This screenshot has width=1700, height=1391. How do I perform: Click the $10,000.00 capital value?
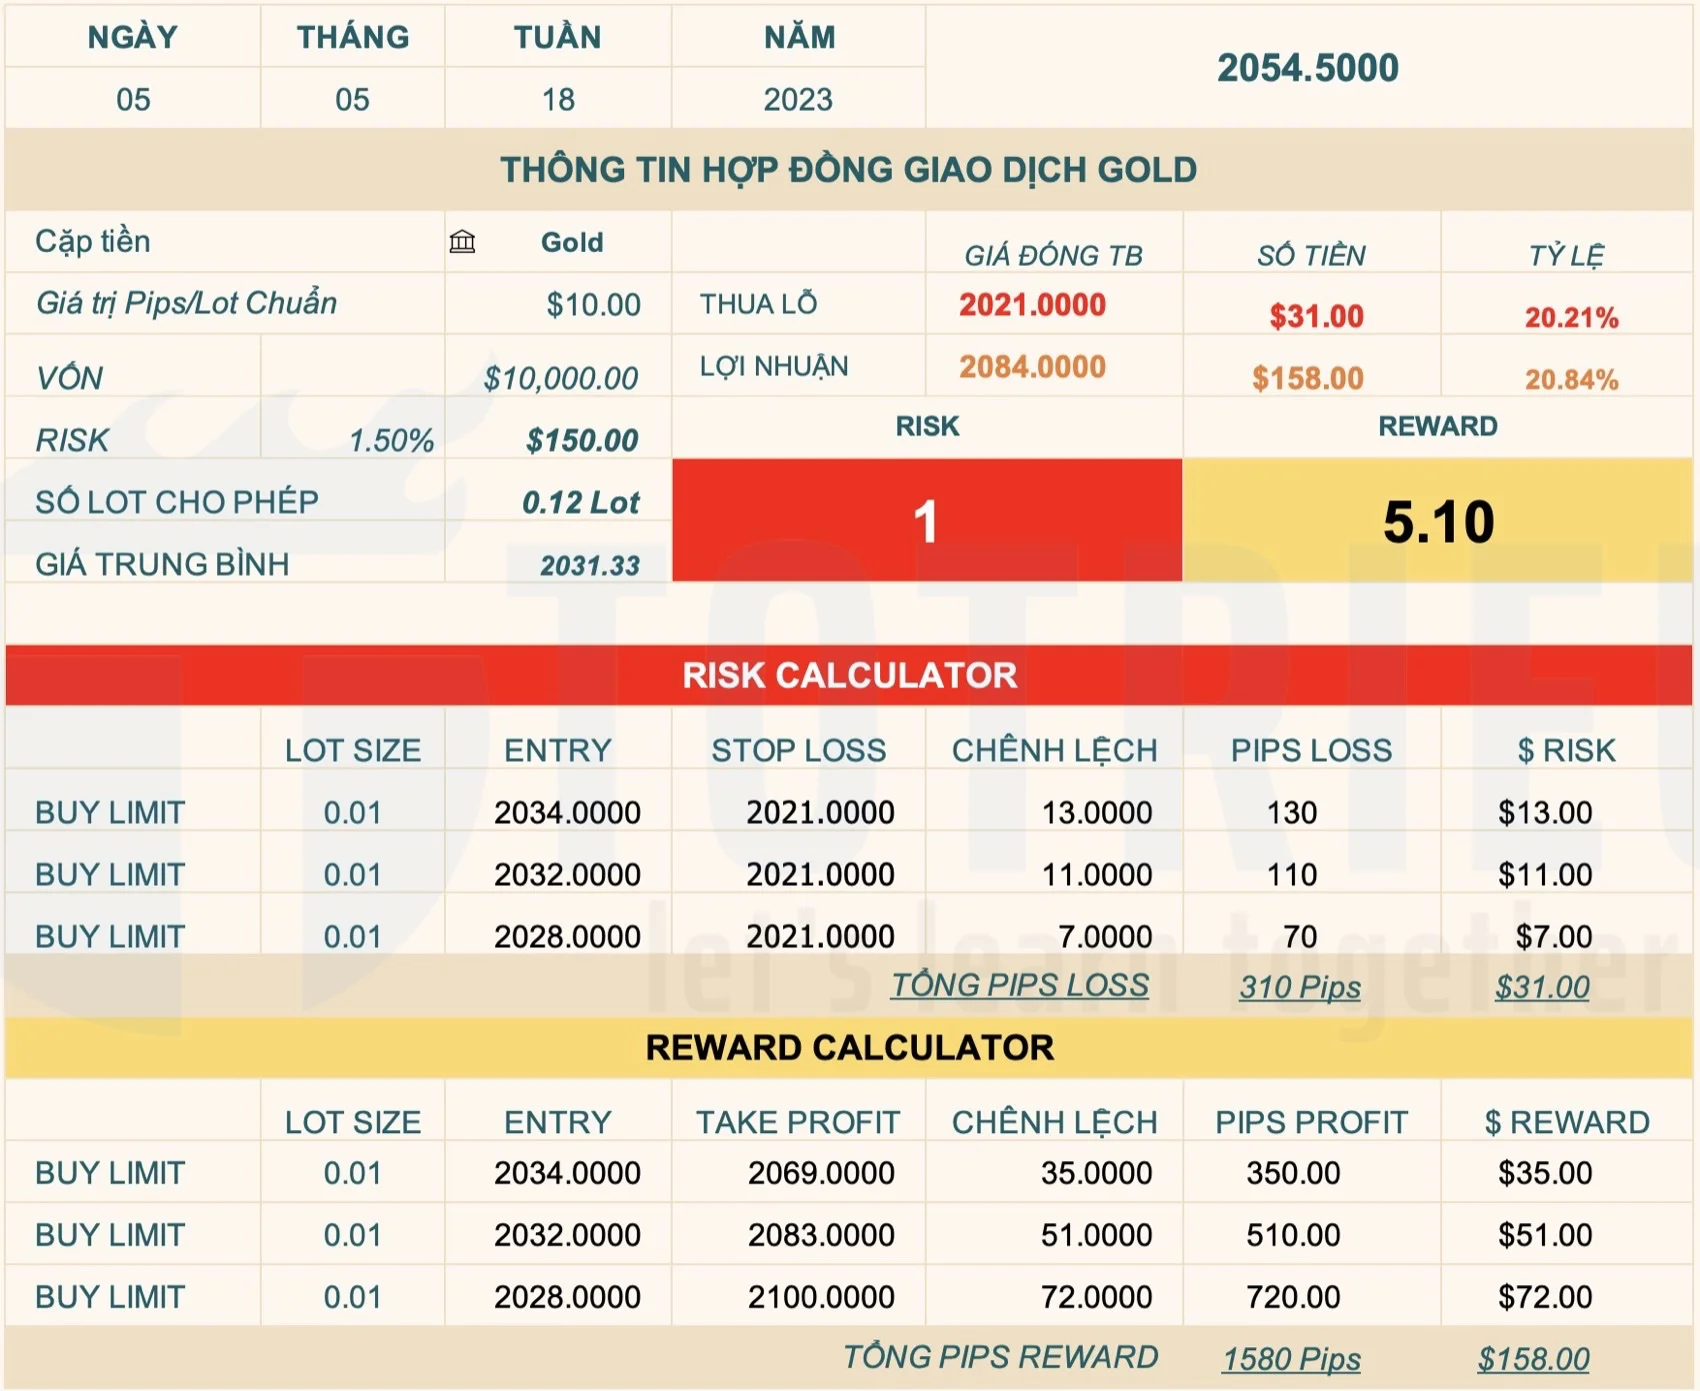point(560,378)
